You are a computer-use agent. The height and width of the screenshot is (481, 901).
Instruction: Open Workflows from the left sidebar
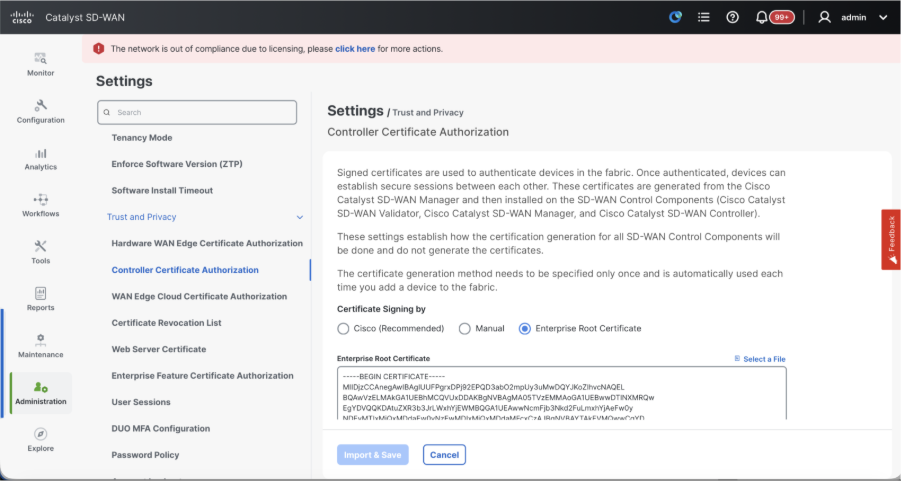(x=40, y=205)
